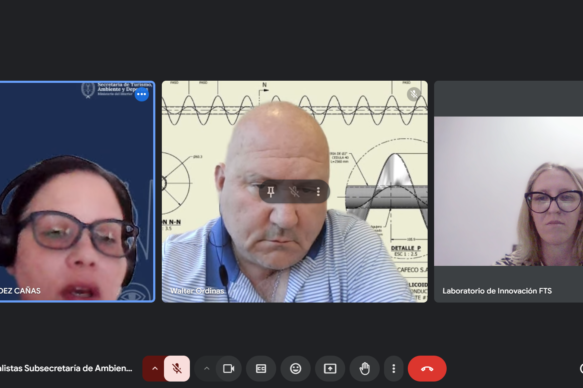
Task: Click the muted mic indicator on Walter's tile
Action: (414, 94)
